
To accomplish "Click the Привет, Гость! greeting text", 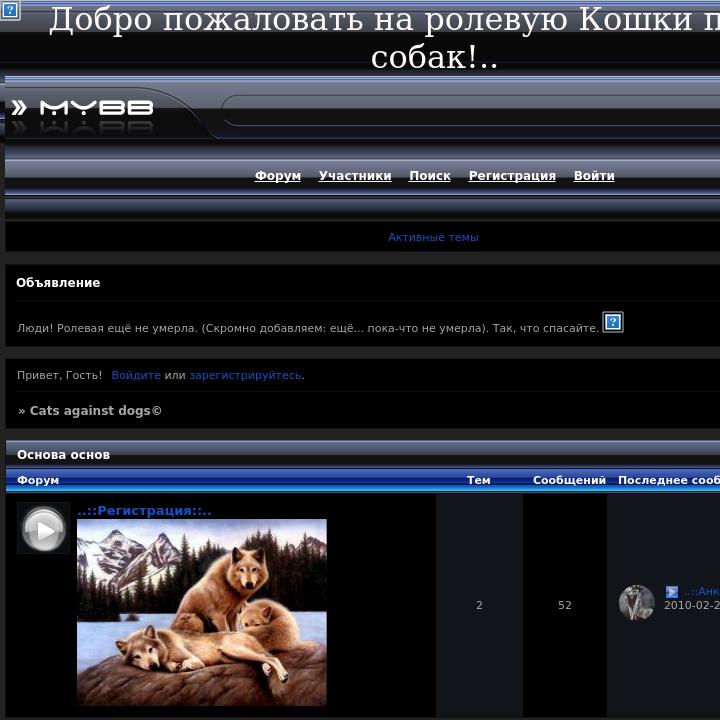I will [x=59, y=375].
